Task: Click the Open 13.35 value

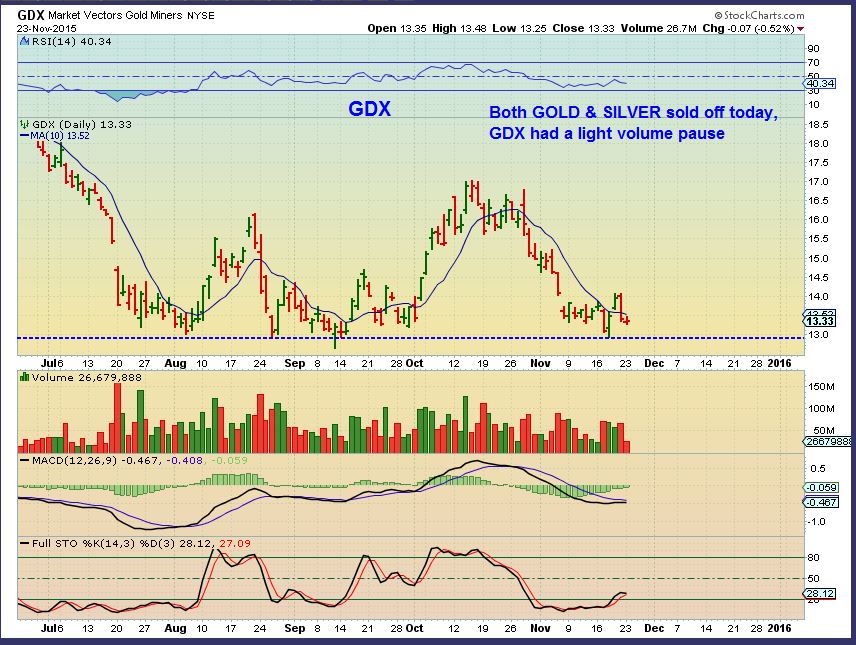Action: click(x=397, y=28)
